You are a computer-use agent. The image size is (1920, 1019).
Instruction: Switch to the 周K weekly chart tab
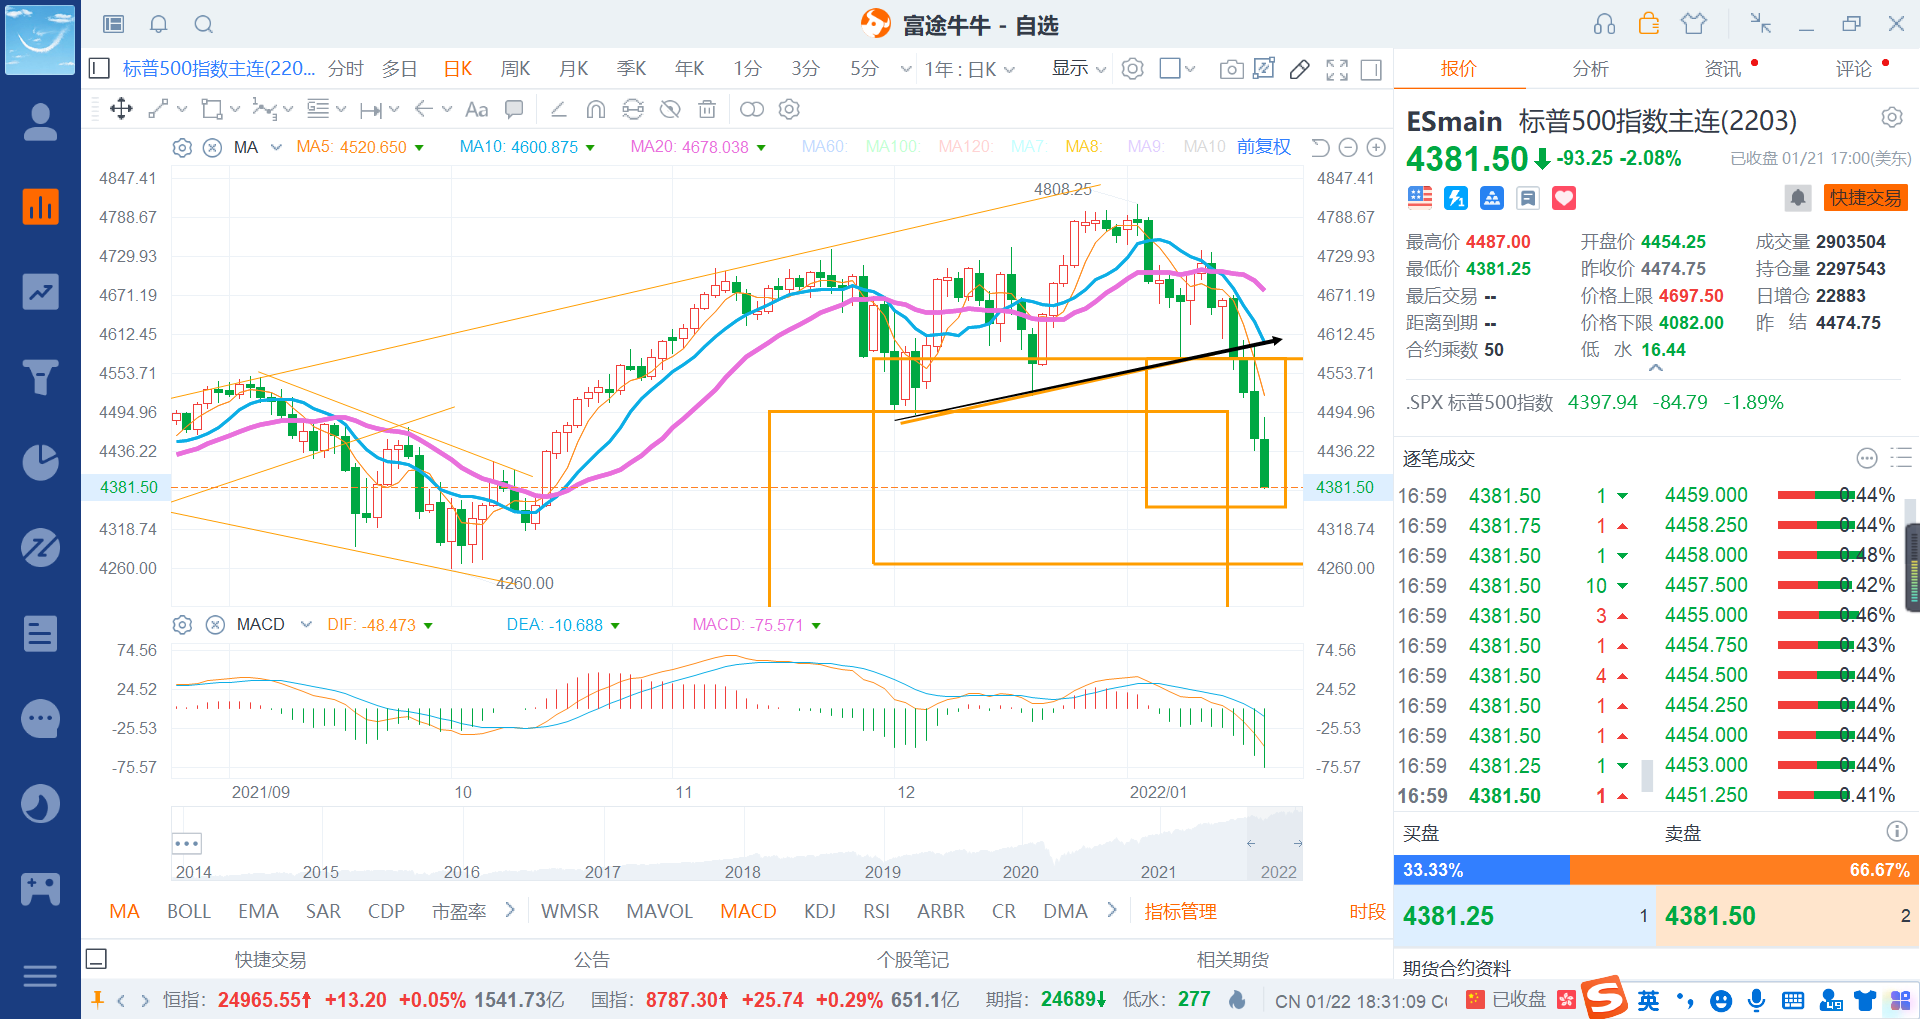click(515, 69)
